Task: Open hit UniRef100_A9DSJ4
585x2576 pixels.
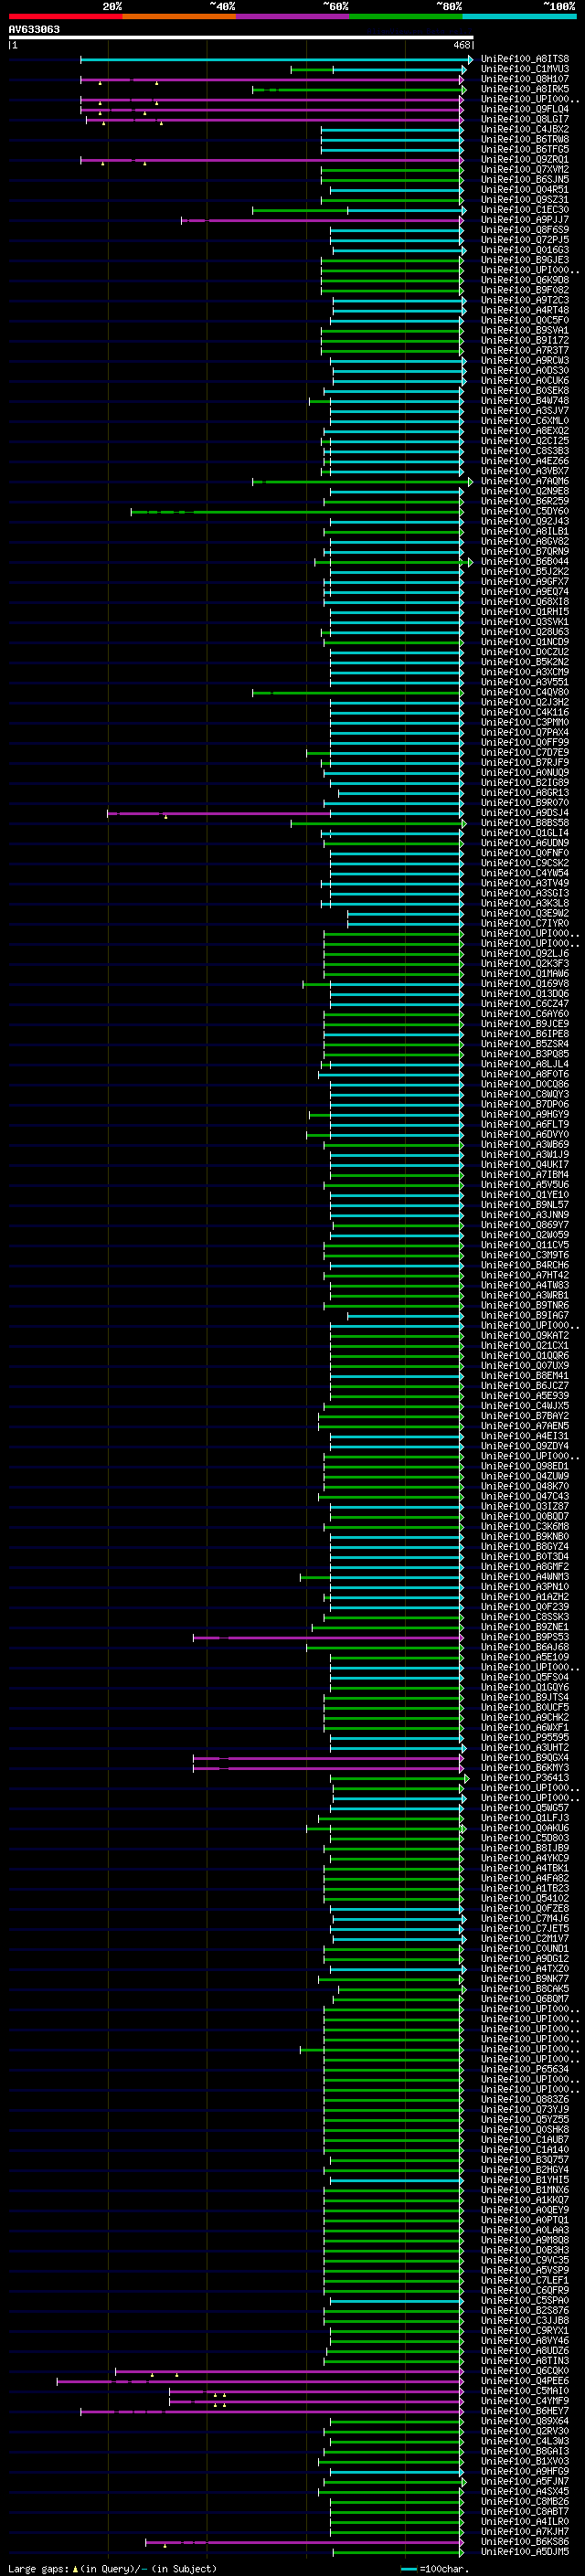Action: click(x=524, y=813)
